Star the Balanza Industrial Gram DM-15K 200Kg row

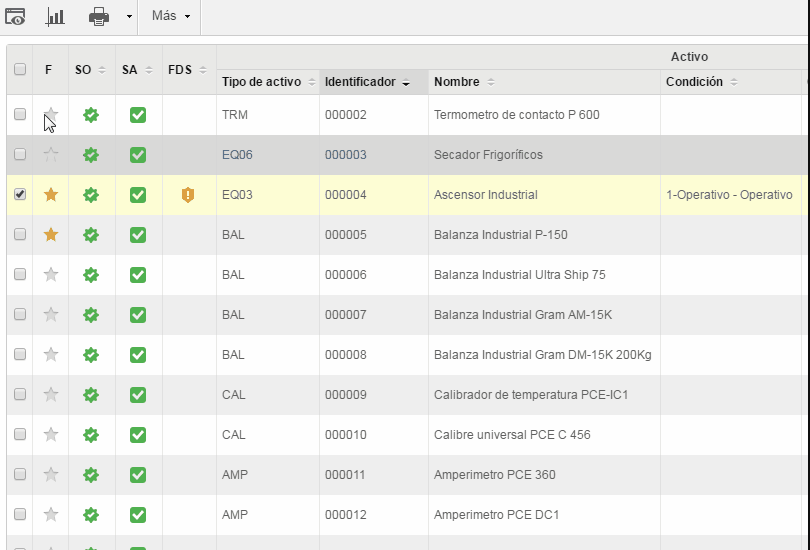(51, 354)
